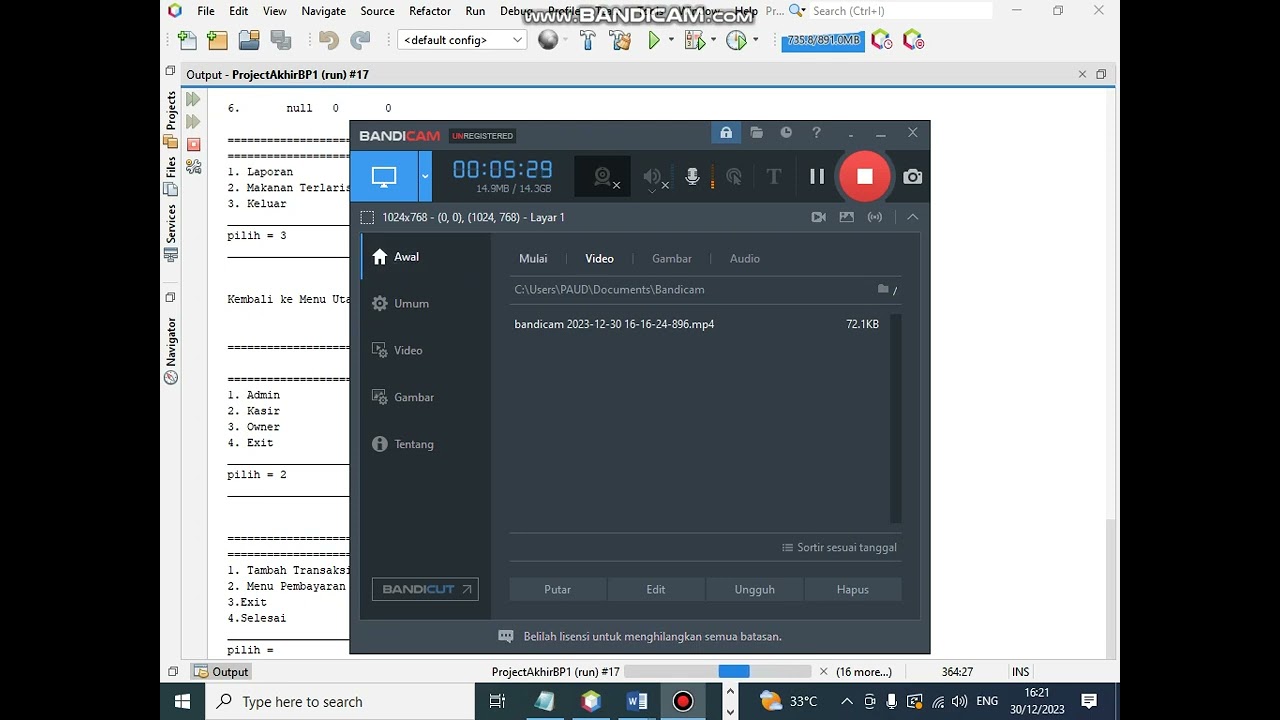Click the Hapus button in Bandicam
1280x720 pixels.
click(853, 590)
